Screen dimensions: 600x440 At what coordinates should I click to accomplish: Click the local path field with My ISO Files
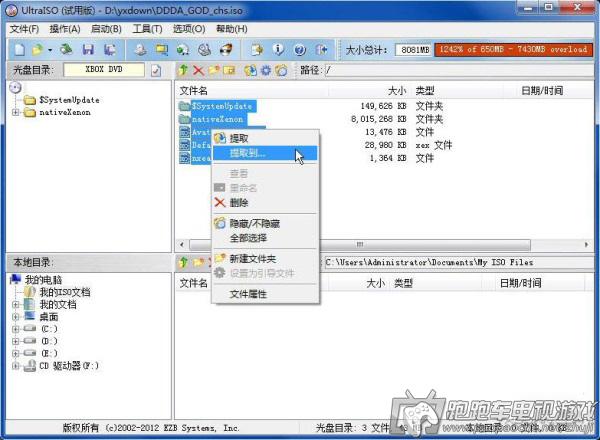pos(459,262)
